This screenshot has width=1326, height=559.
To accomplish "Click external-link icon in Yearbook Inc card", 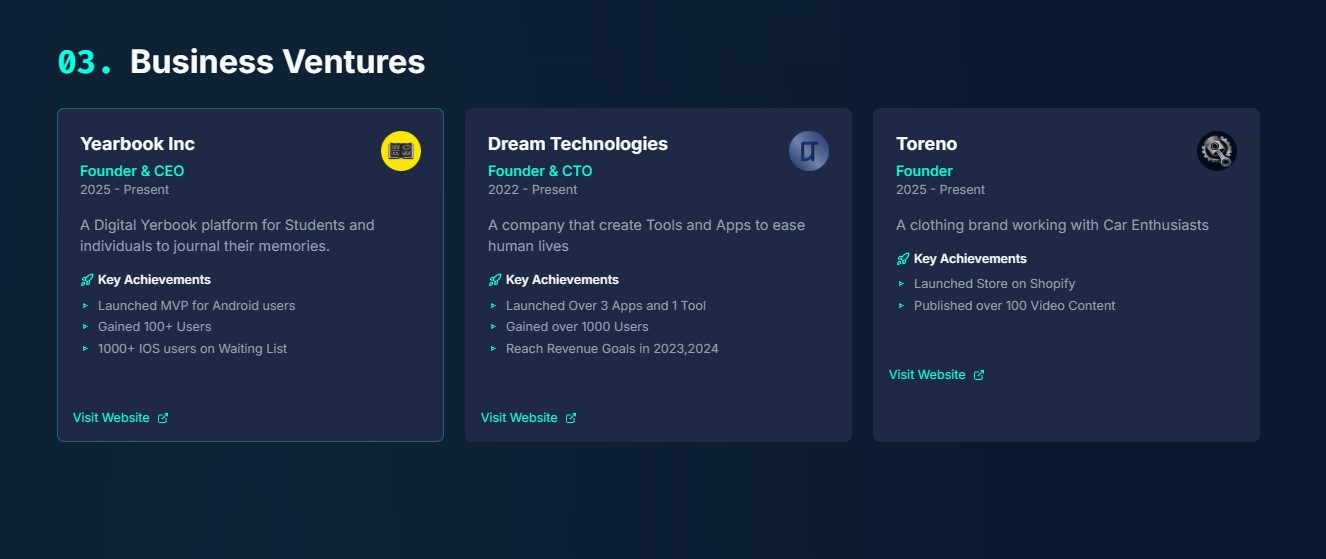I will pyautogui.click(x=163, y=418).
